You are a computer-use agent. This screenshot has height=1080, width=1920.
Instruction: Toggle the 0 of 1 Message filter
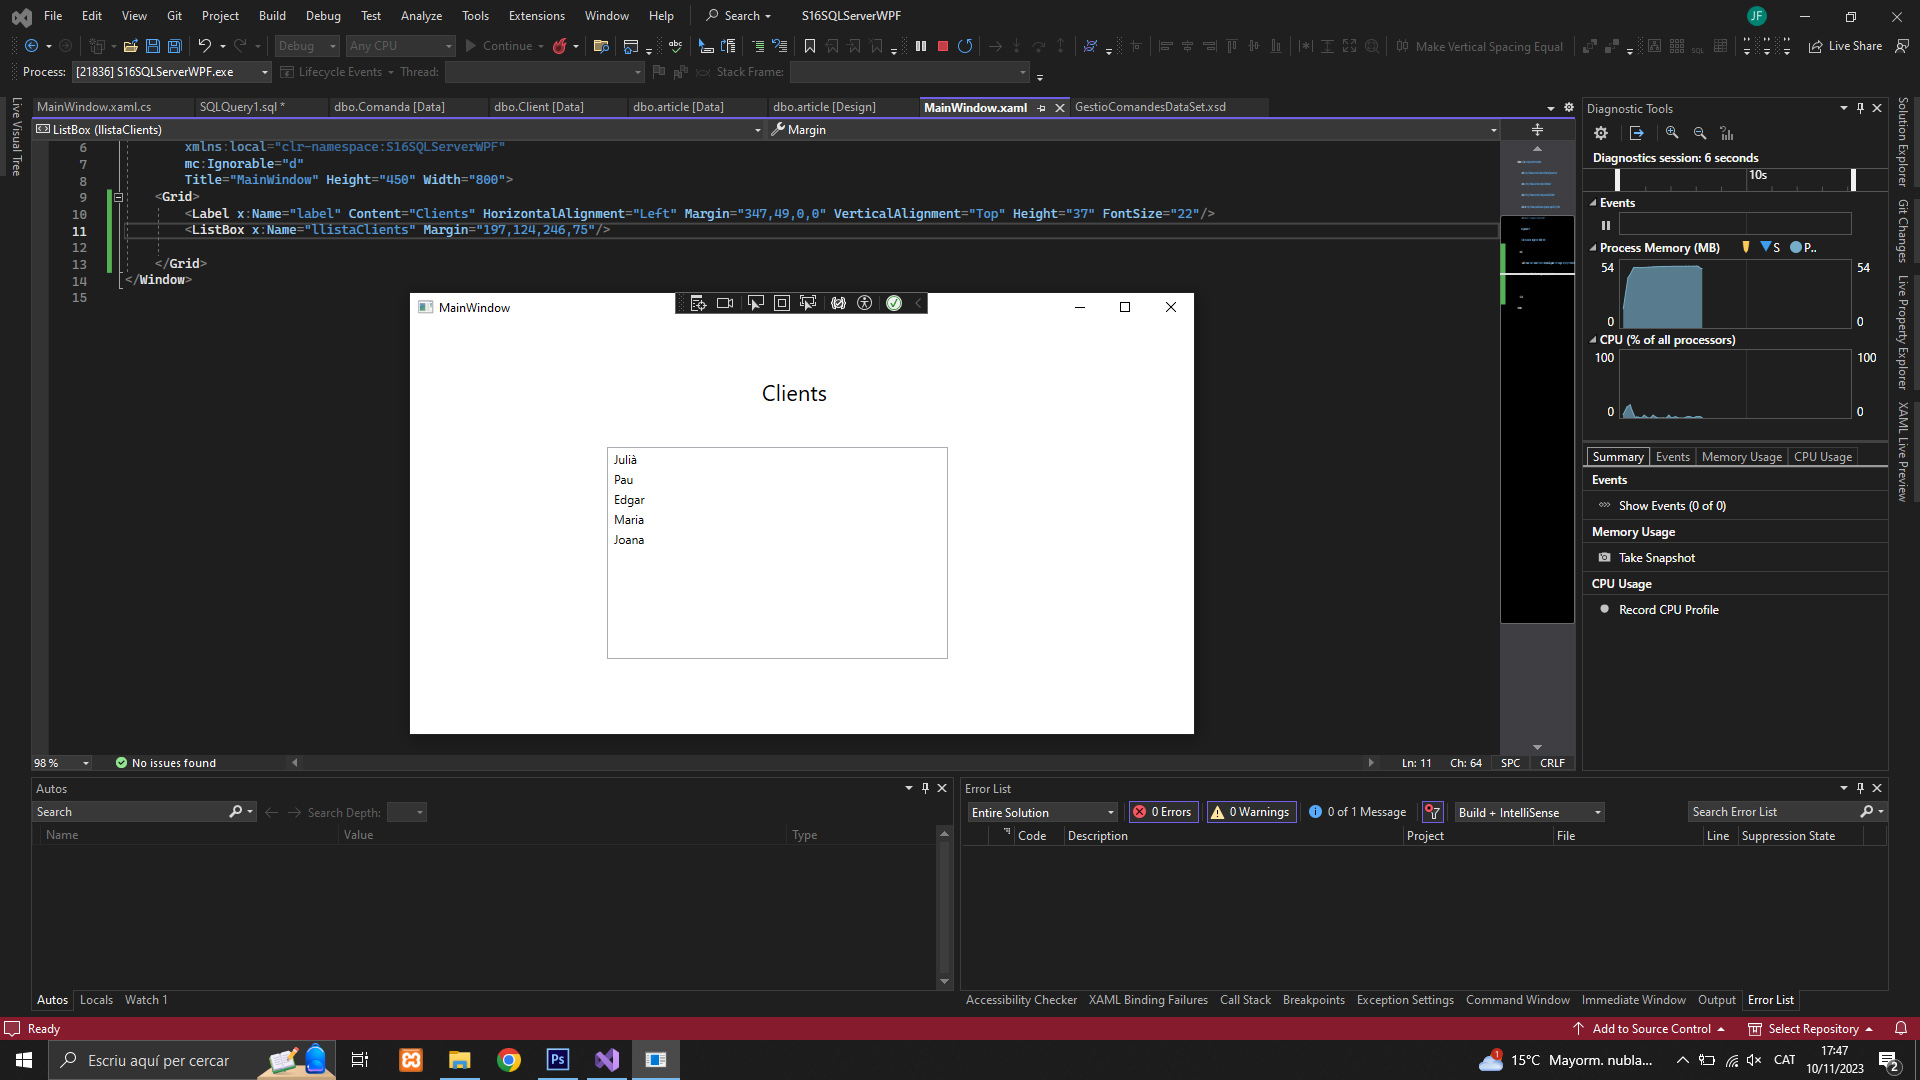pyautogui.click(x=1358, y=812)
